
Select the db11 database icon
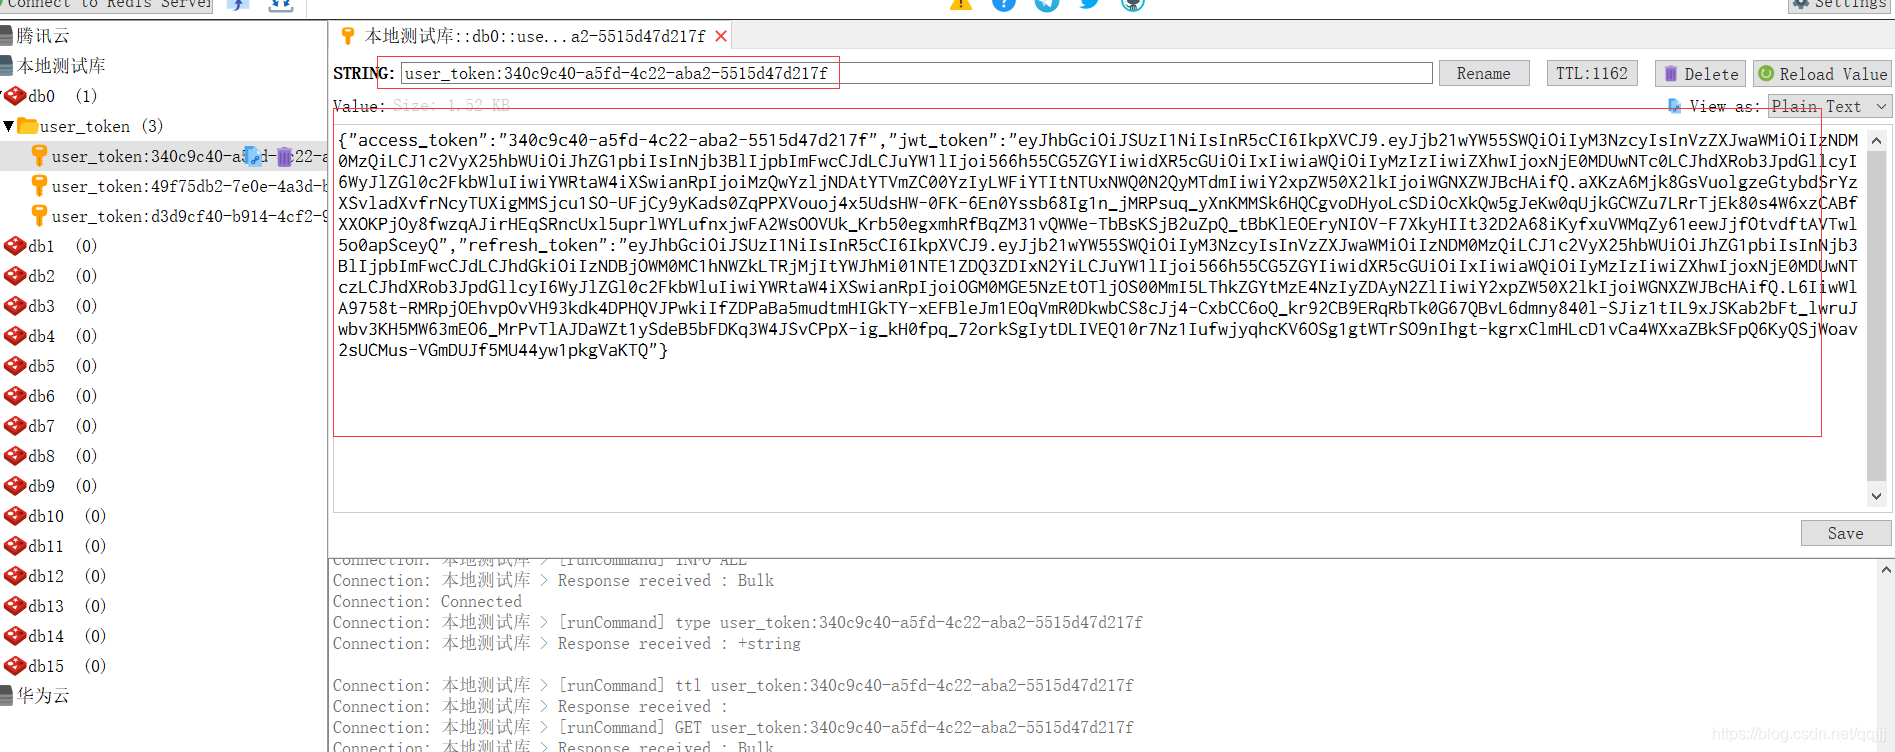point(15,546)
